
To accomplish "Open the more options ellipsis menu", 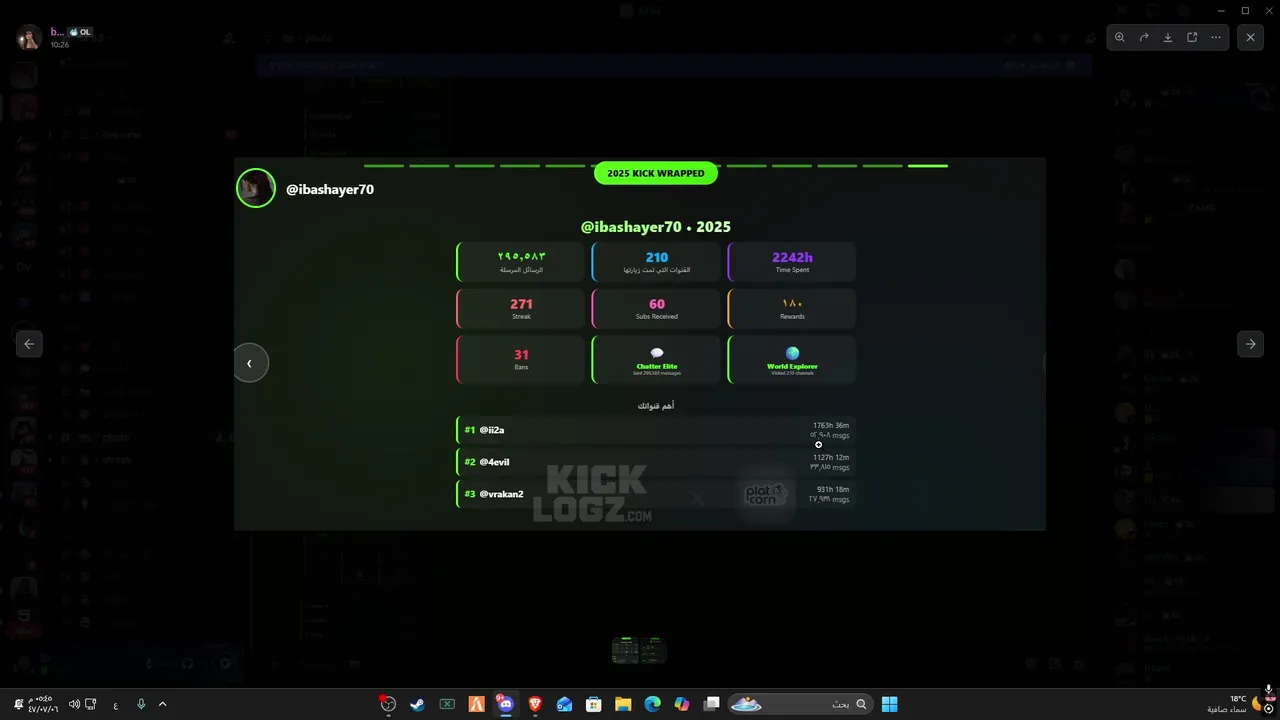I will pyautogui.click(x=1216, y=37).
